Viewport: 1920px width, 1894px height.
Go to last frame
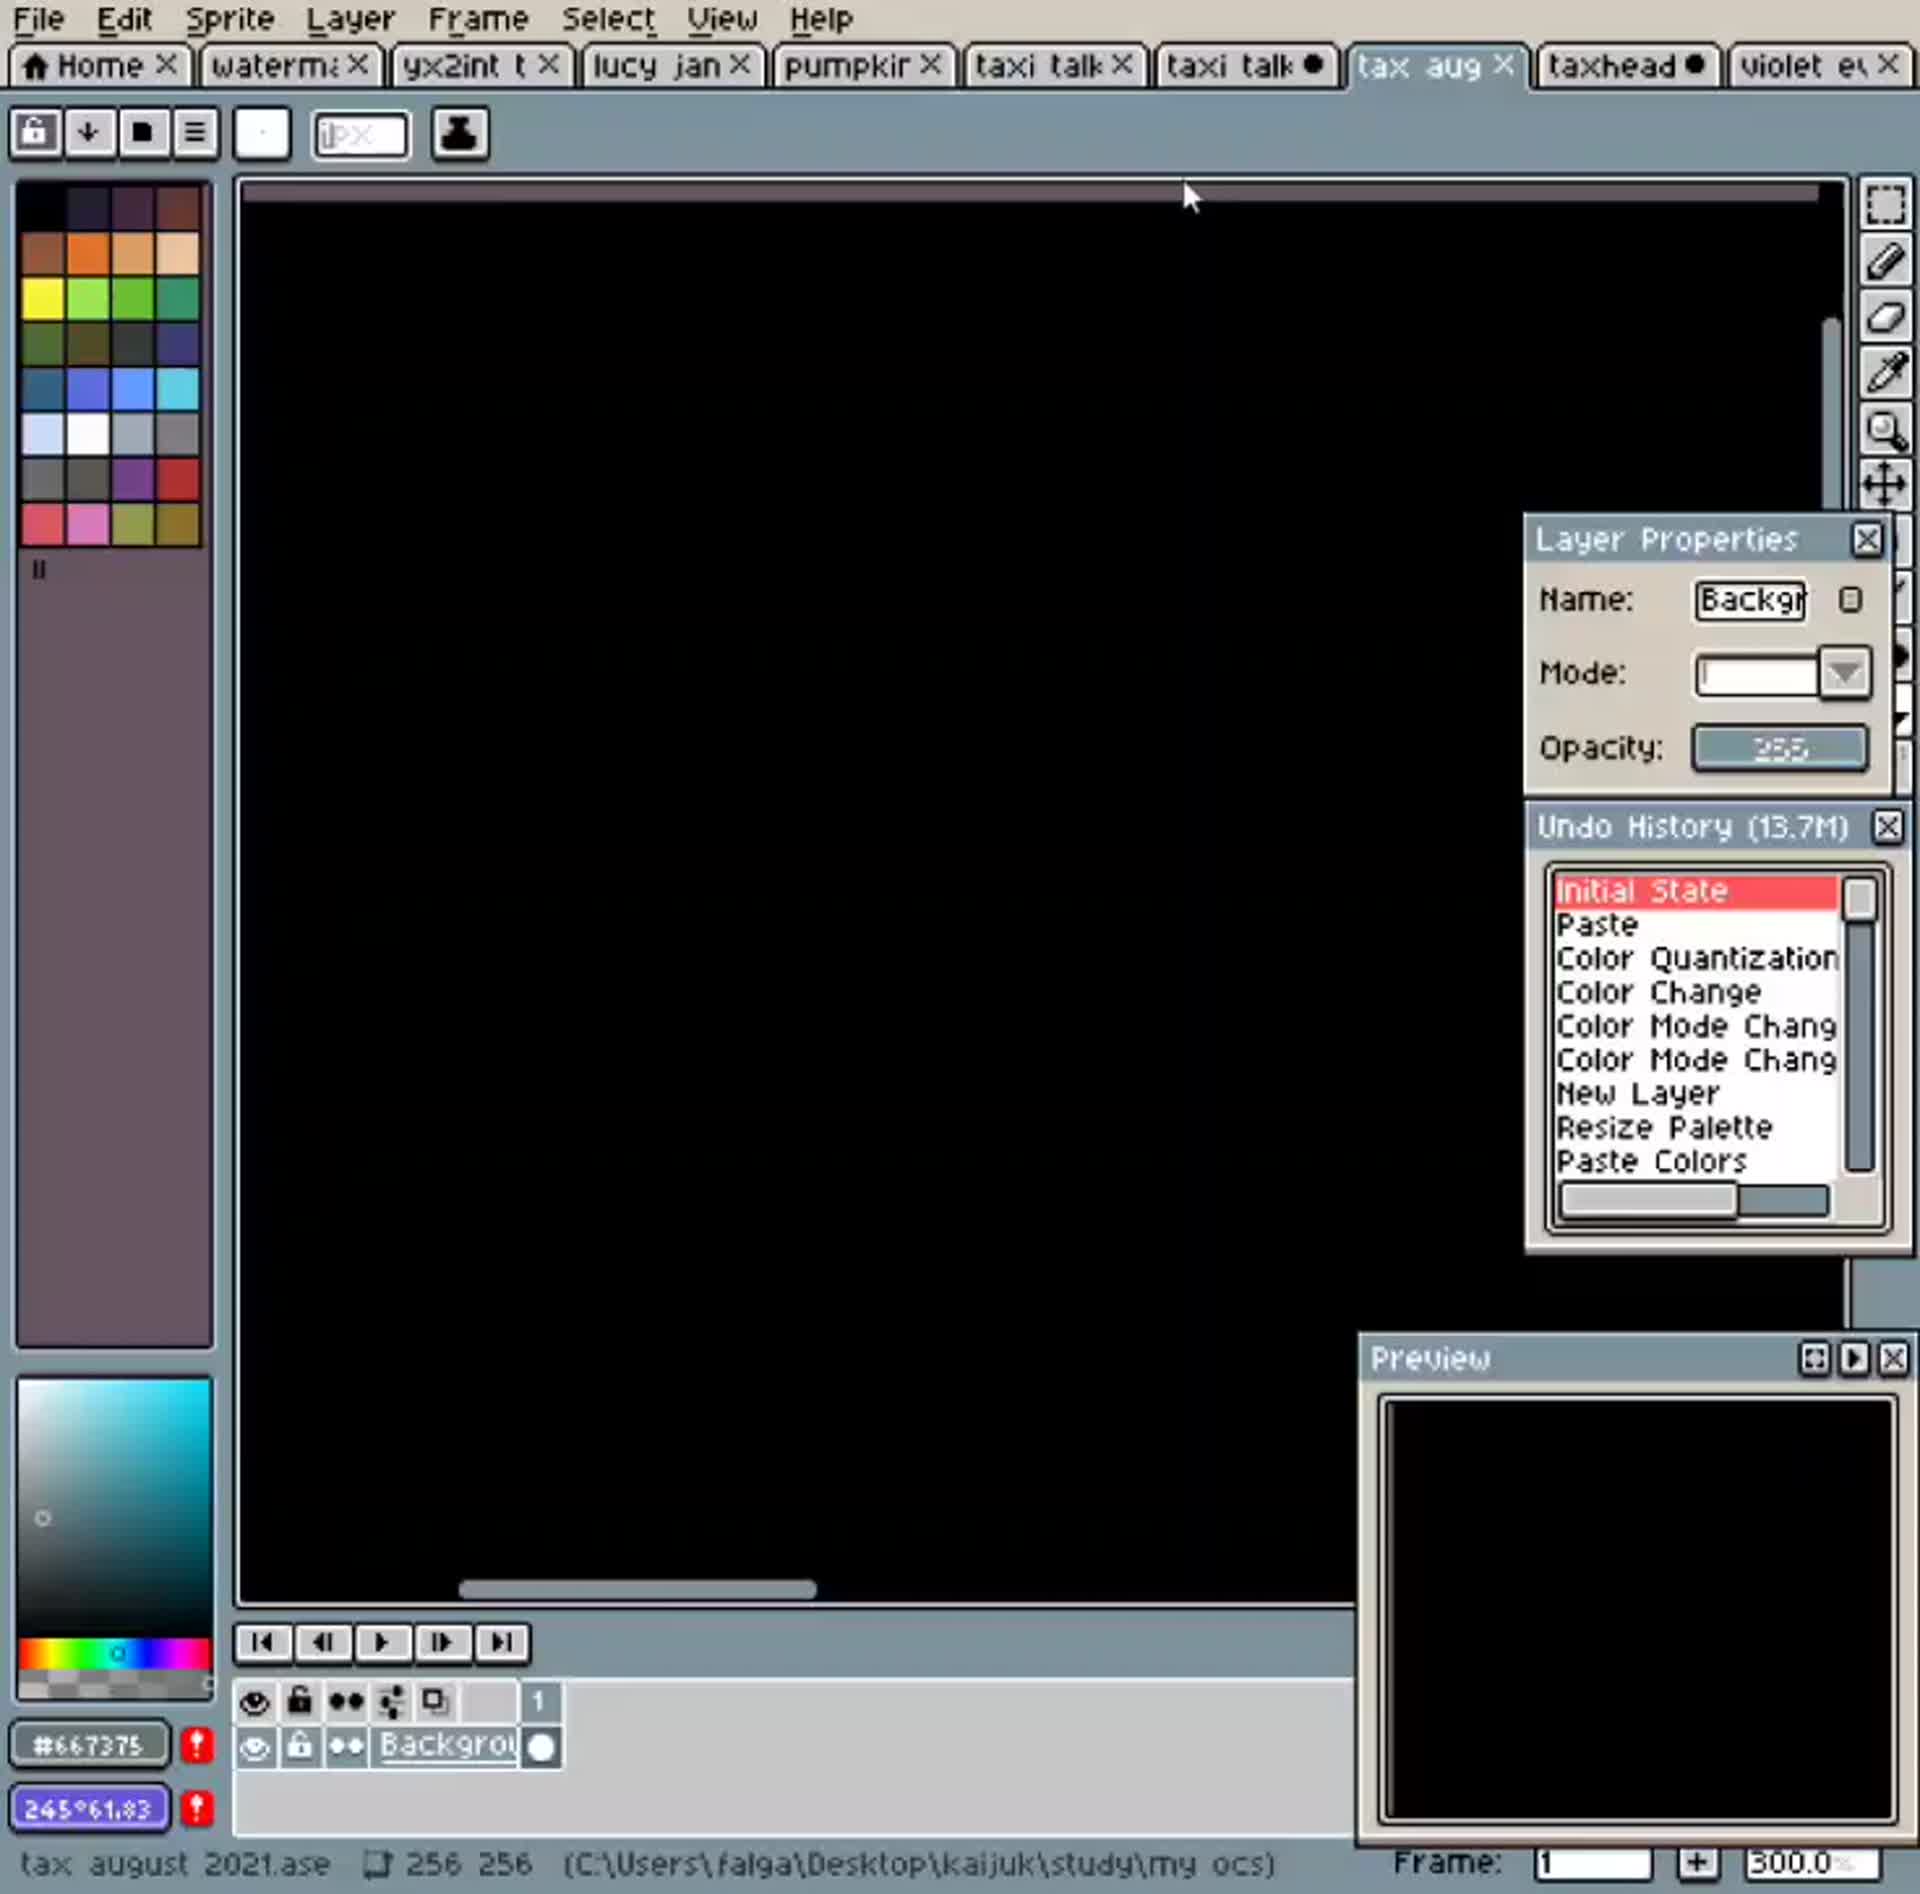point(501,1642)
